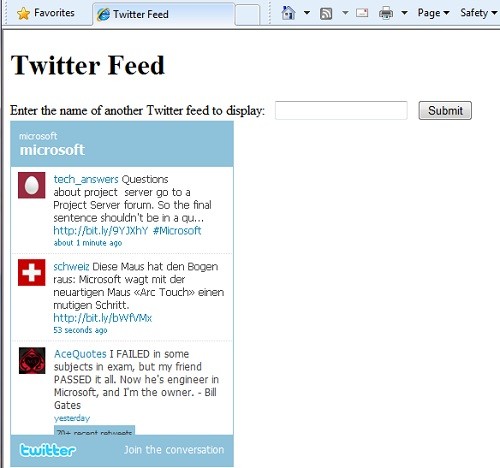This screenshot has width=500, height=468.
Task: Expand the feeds dropdown arrow
Action: [x=345, y=13]
